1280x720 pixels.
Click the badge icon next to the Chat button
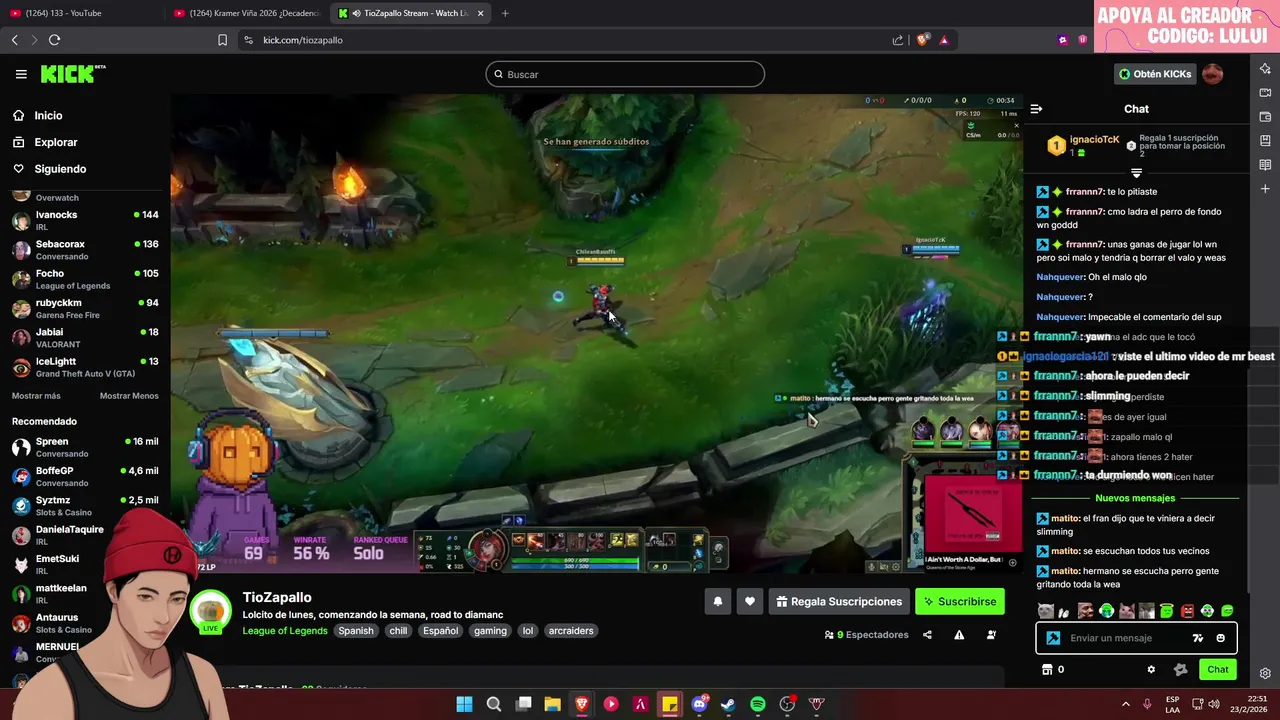[x=1180, y=669]
